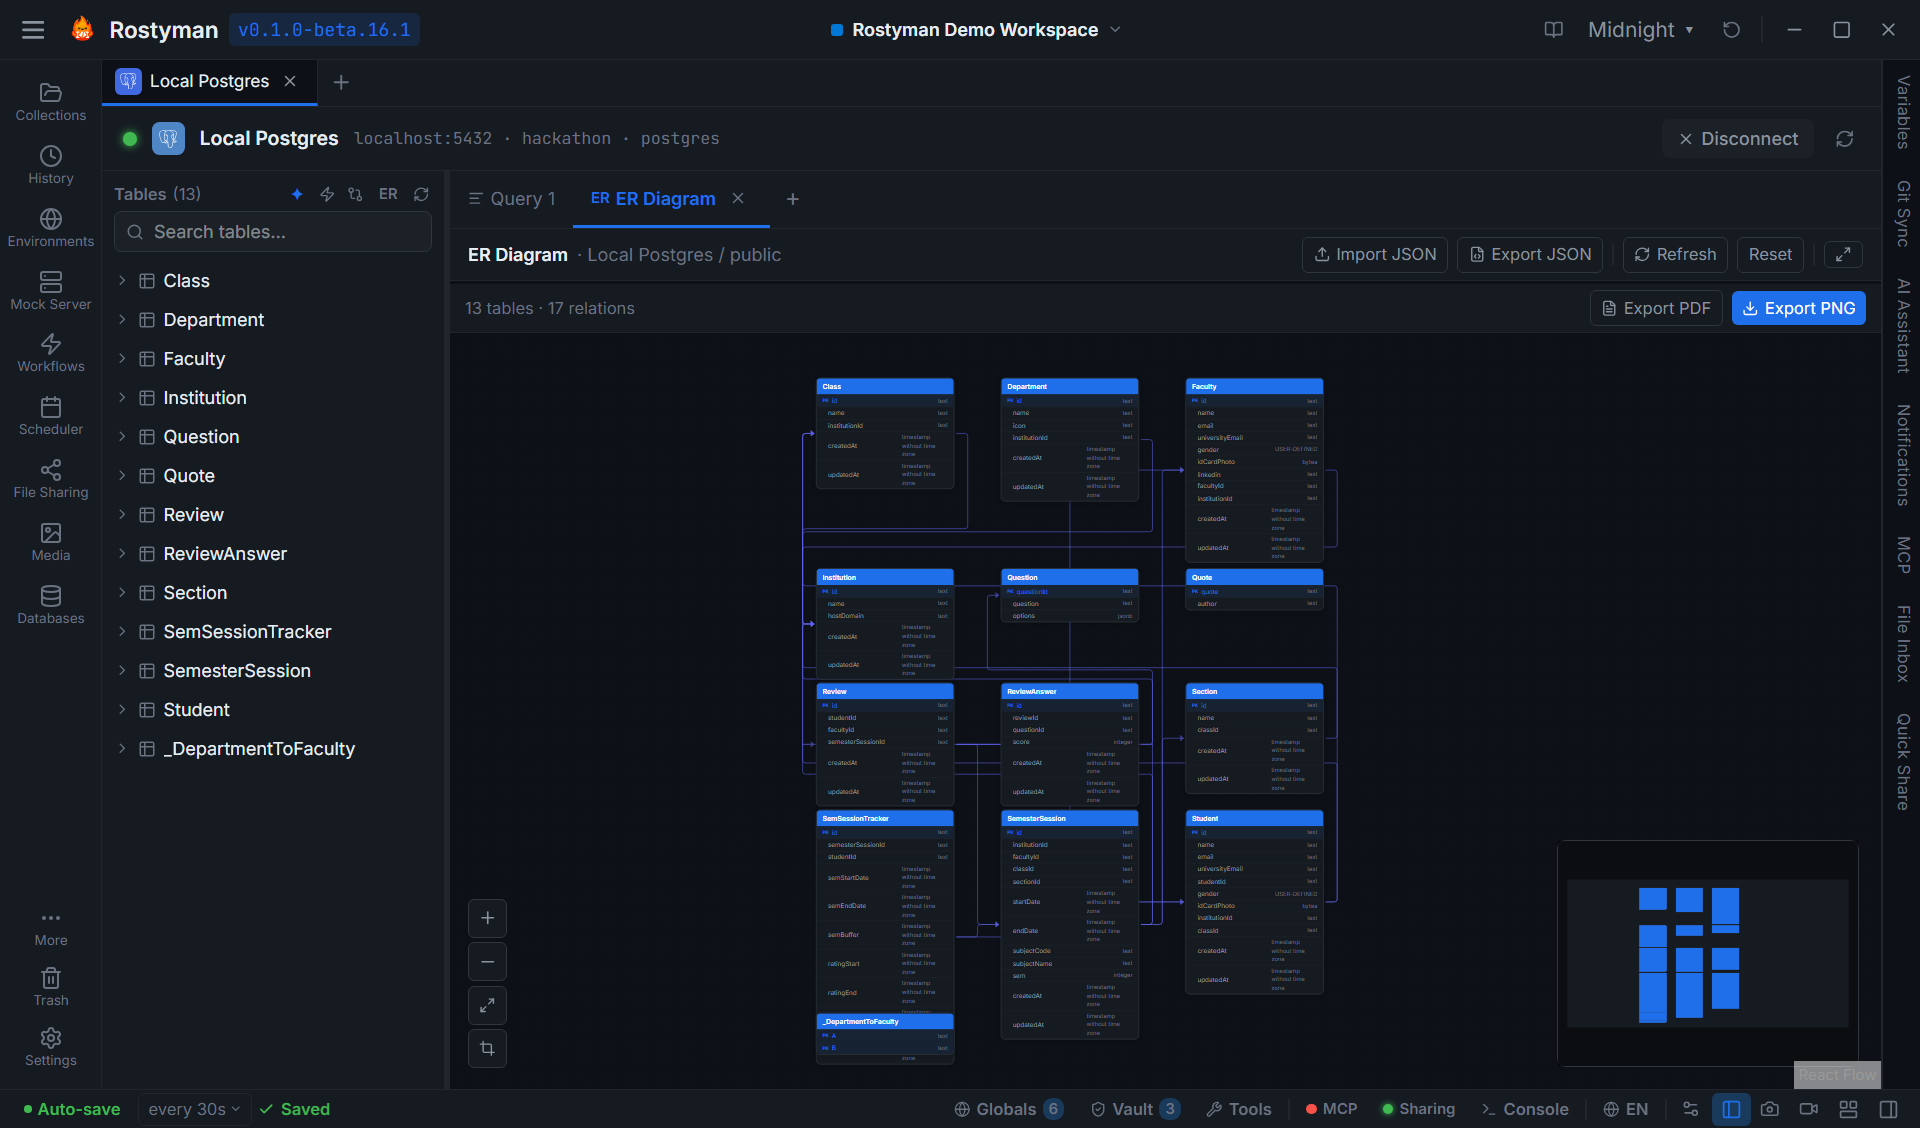This screenshot has height=1128, width=1920.
Task: Expand the Department table node
Action: tap(122, 320)
